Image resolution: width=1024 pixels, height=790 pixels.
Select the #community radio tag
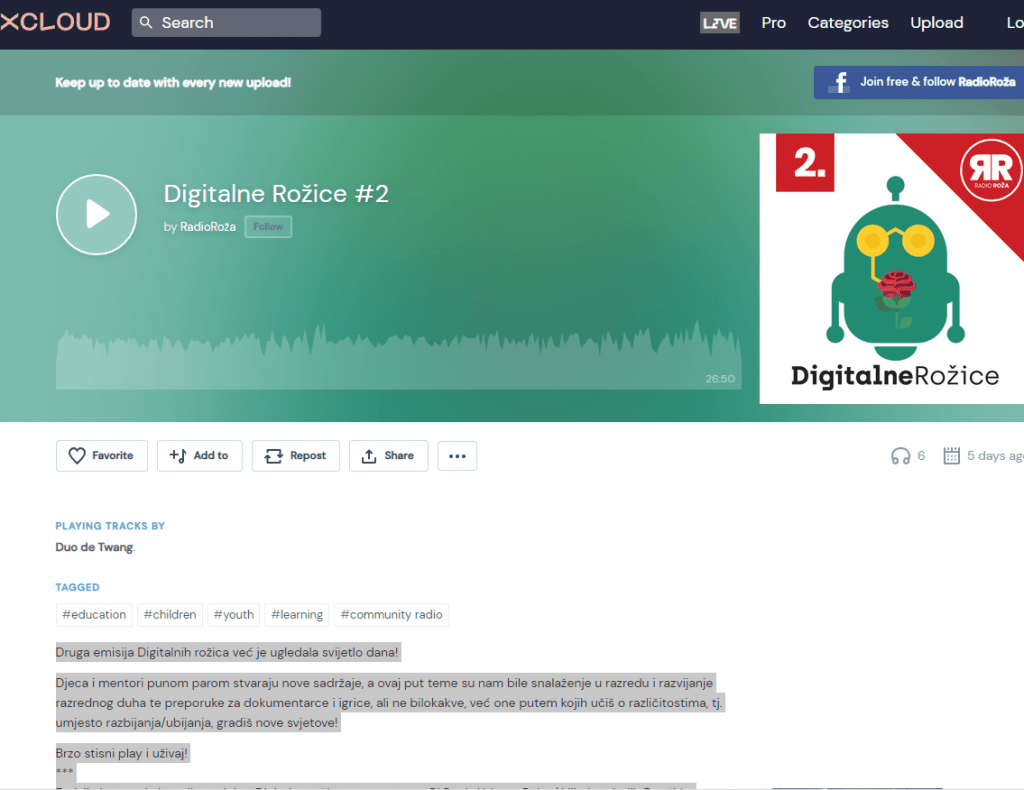[x=390, y=615]
